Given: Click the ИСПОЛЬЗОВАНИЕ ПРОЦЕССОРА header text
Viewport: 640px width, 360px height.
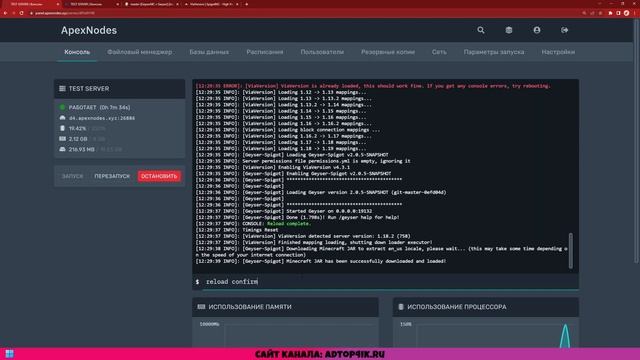Looking at the screenshot, I should pyautogui.click(x=457, y=307).
